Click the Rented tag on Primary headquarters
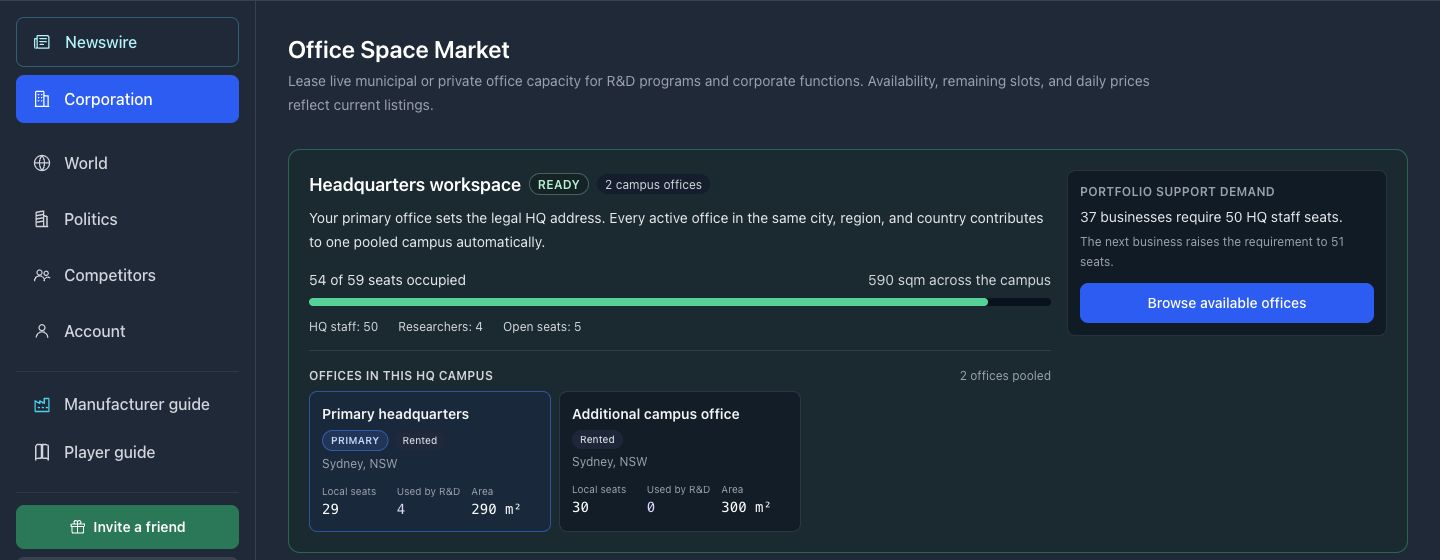The width and height of the screenshot is (1440, 560). 420,440
